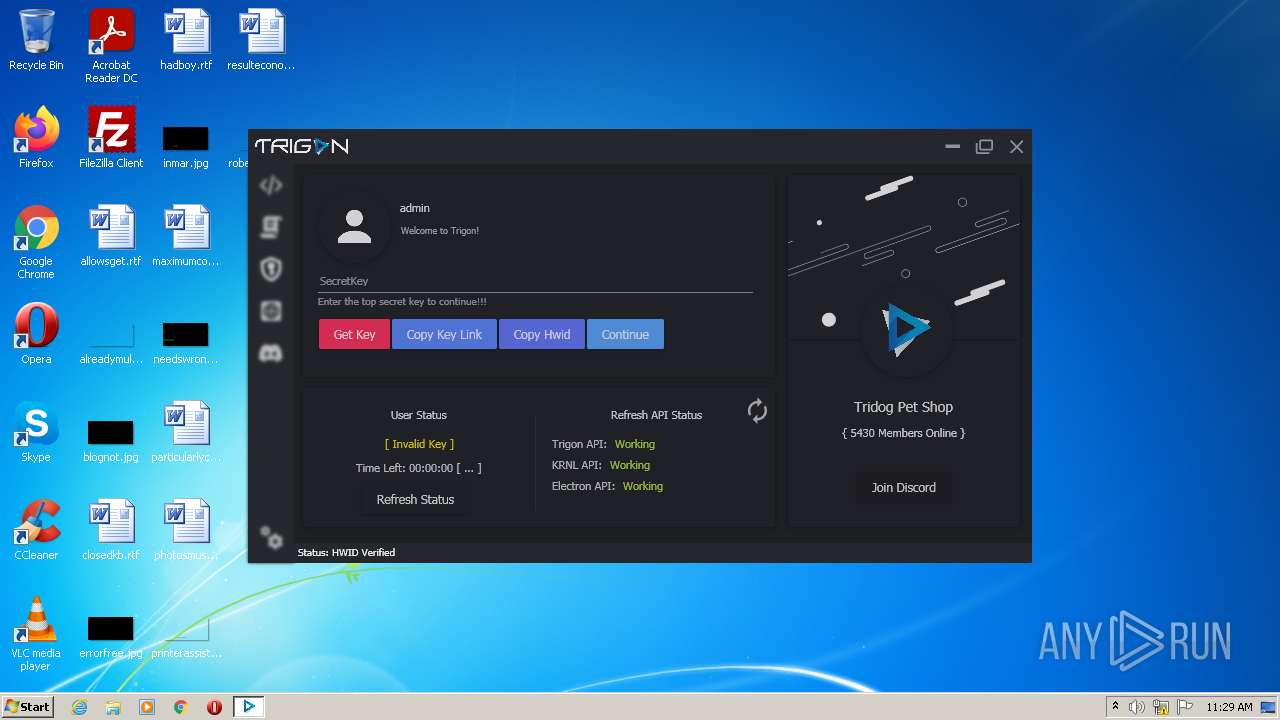The image size is (1280, 720).
Task: Select the blognot.jpg desktop file
Action: [x=111, y=440]
